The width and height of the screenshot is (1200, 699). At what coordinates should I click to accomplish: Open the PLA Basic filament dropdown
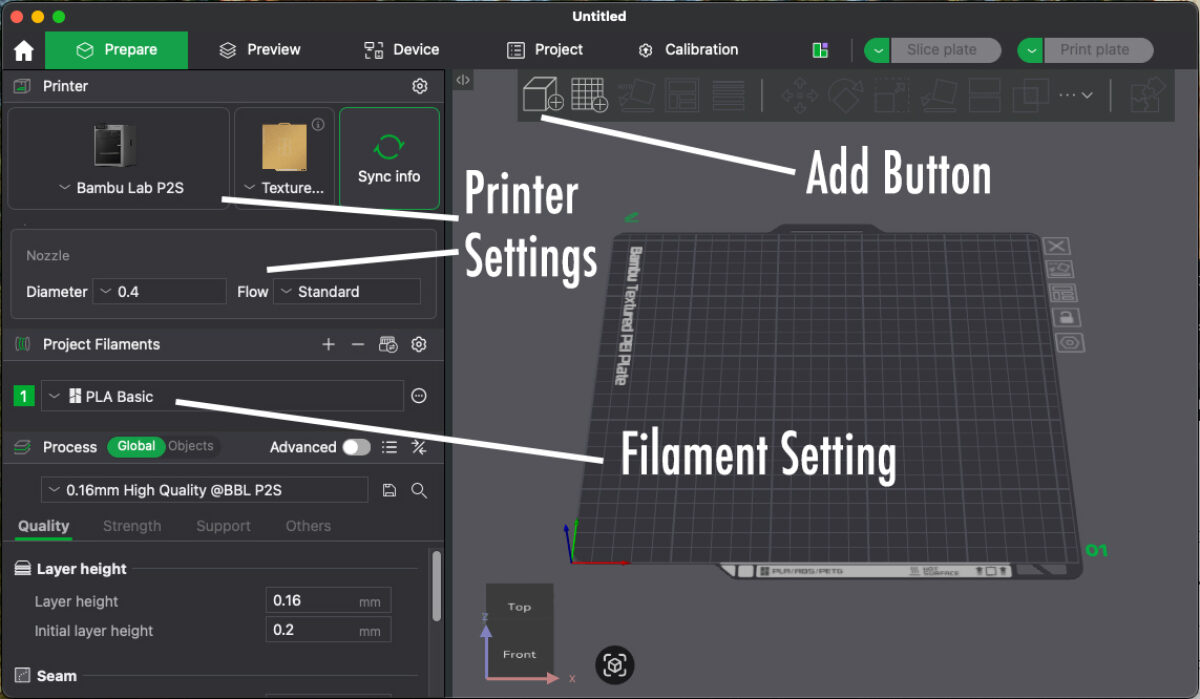pos(222,396)
